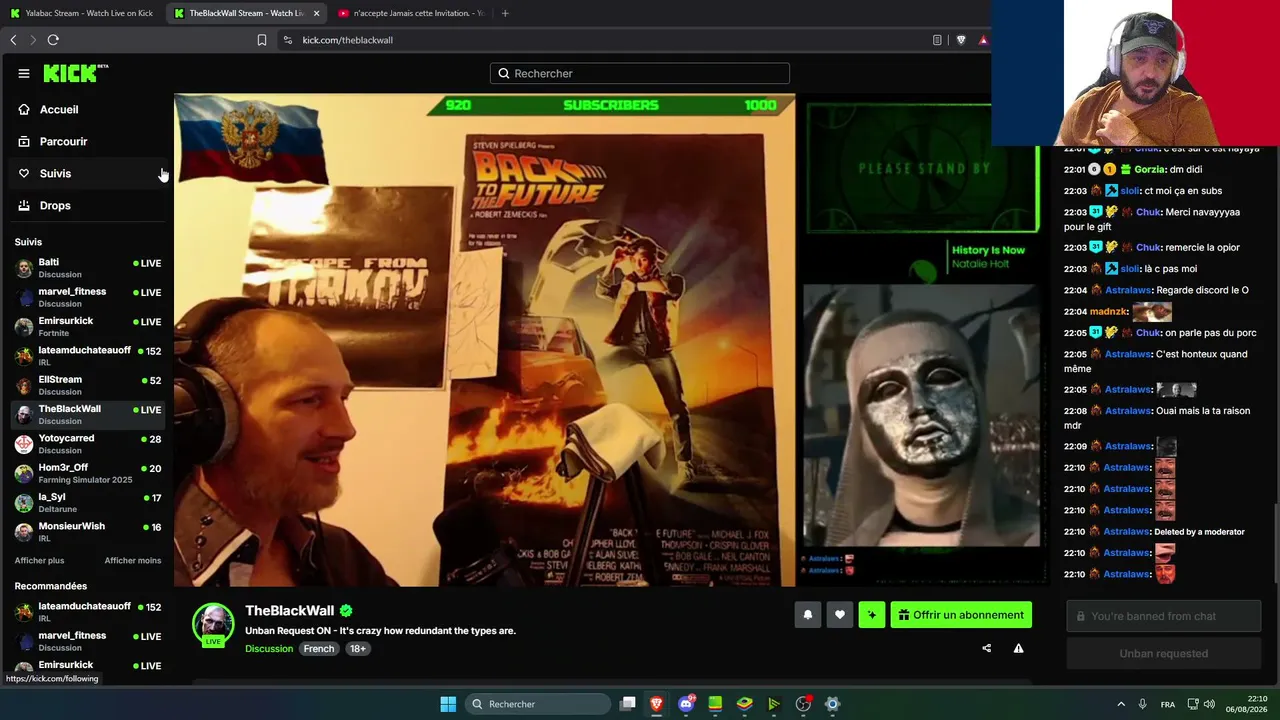This screenshot has width=1280, height=720.
Task: Open Drops in the sidebar
Action: (x=86, y=206)
